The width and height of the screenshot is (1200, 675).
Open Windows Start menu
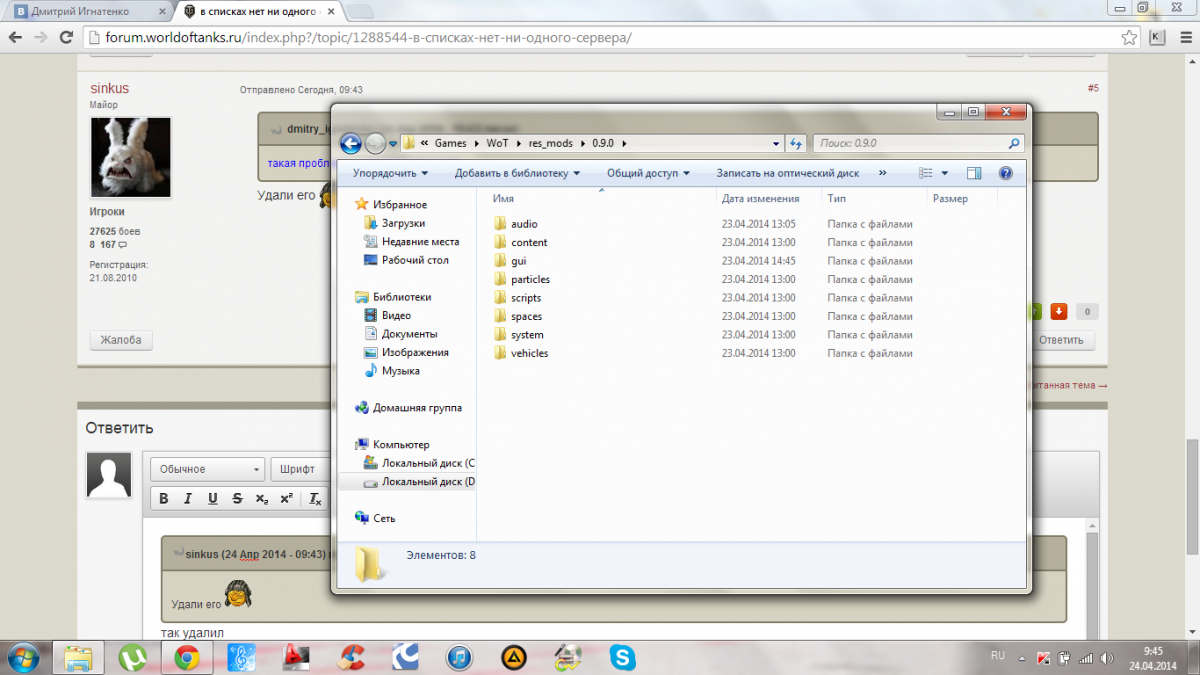[22, 657]
